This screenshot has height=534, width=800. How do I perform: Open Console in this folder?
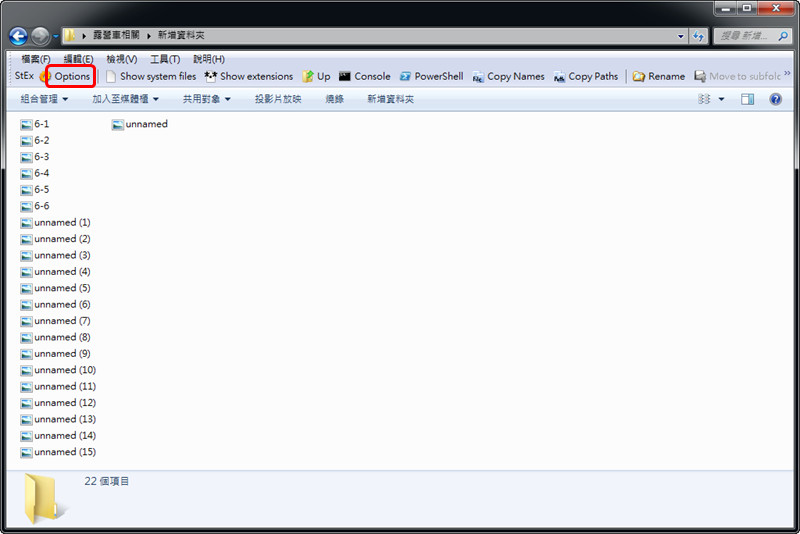coord(365,77)
